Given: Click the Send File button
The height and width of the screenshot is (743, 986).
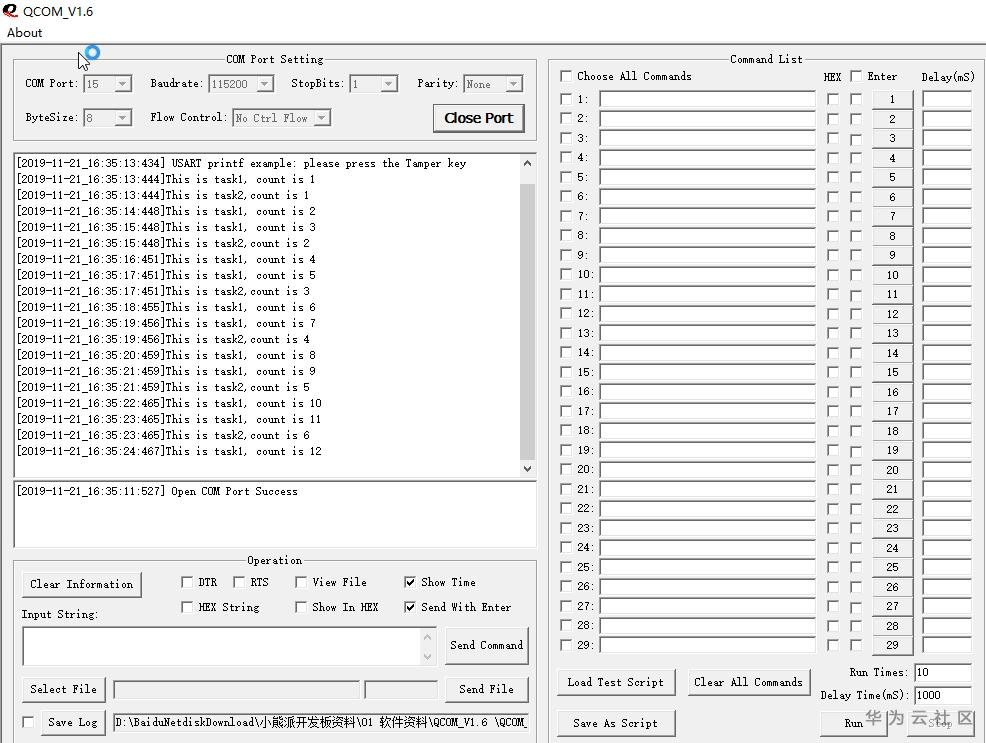Looking at the screenshot, I should click(x=487, y=689).
